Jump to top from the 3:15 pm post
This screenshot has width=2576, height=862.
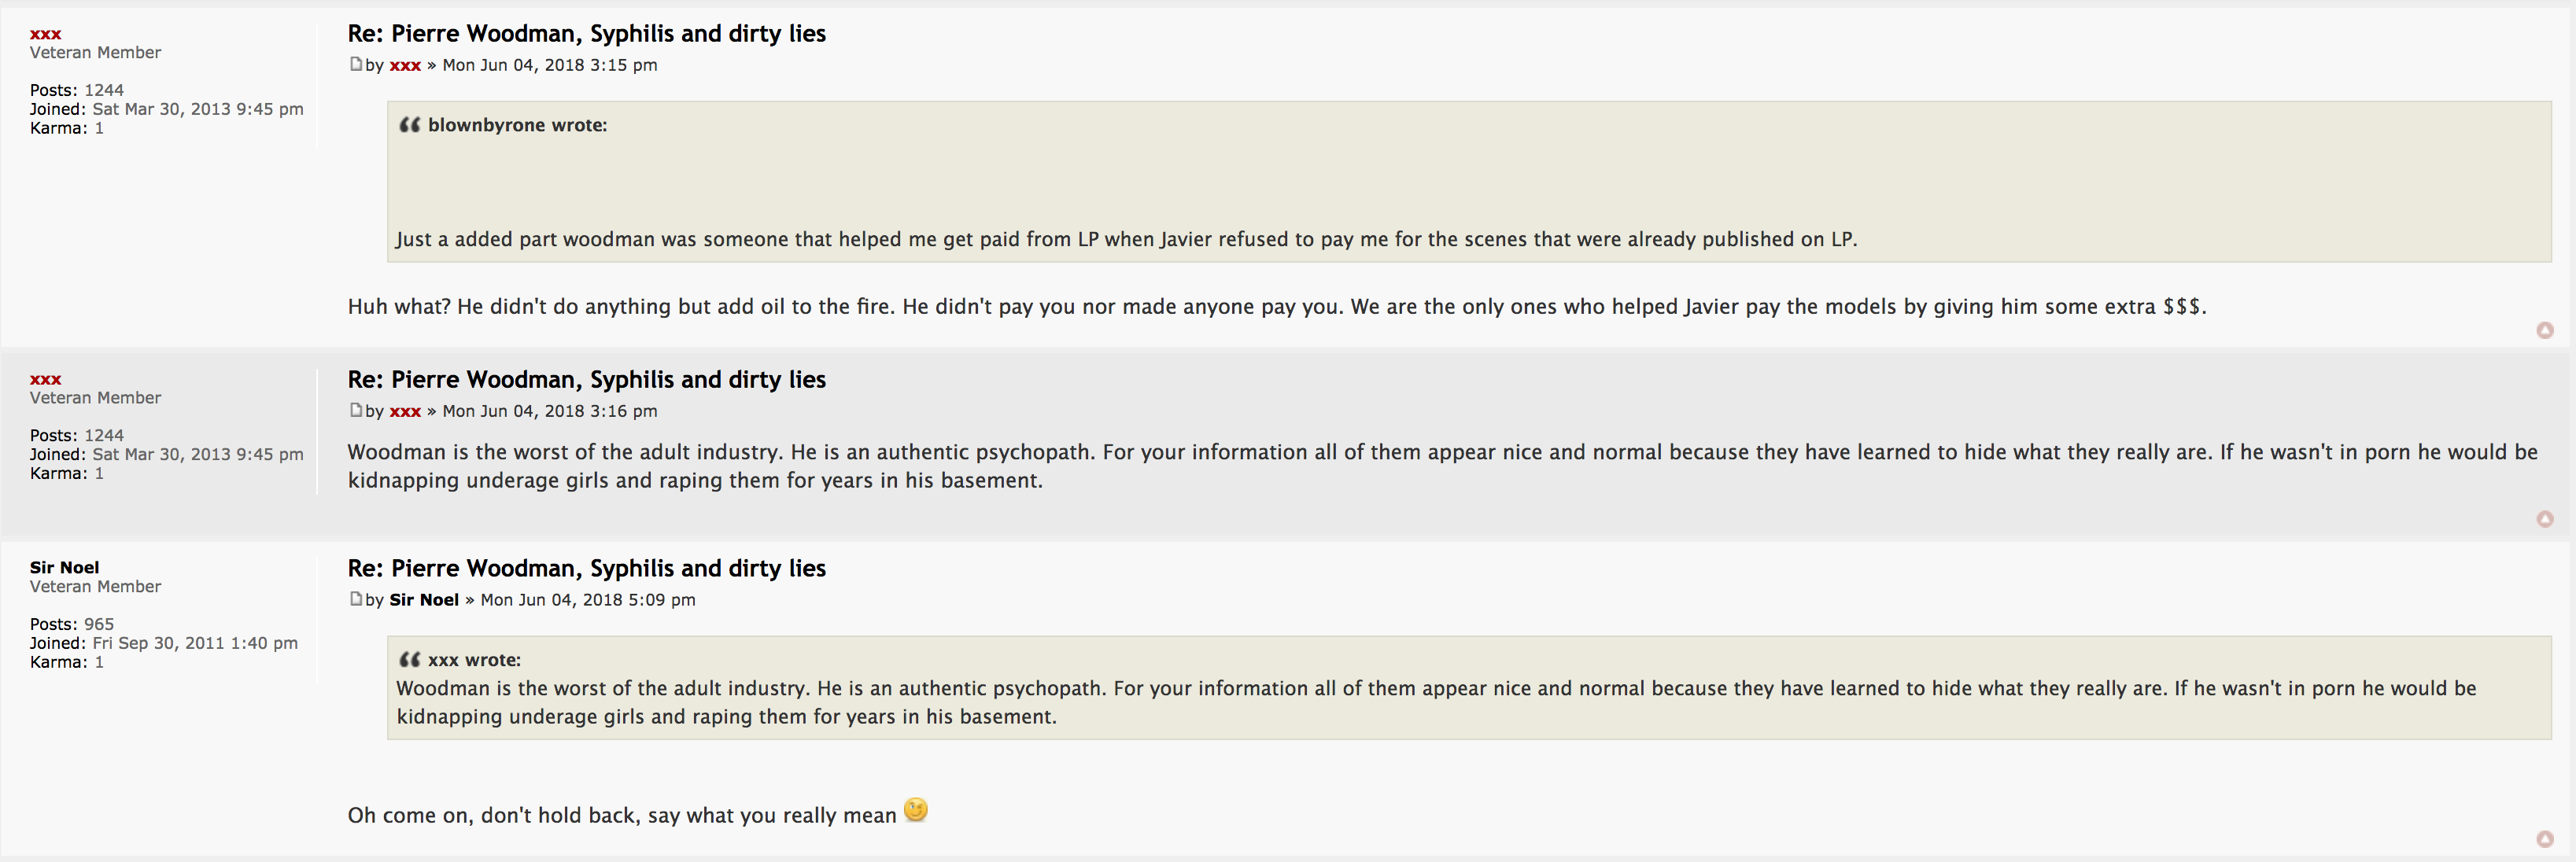point(2545,331)
